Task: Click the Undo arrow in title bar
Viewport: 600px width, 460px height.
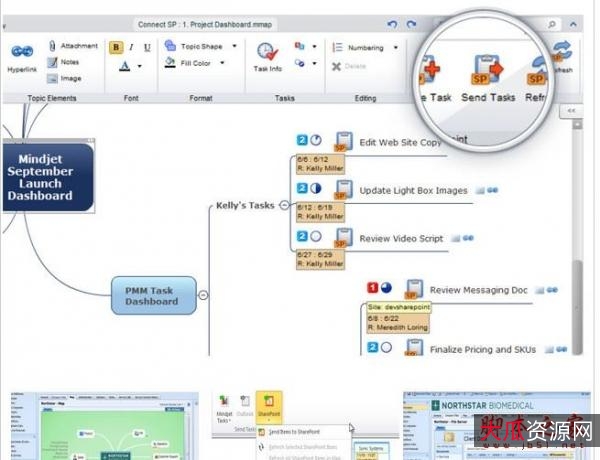Action: tap(391, 23)
